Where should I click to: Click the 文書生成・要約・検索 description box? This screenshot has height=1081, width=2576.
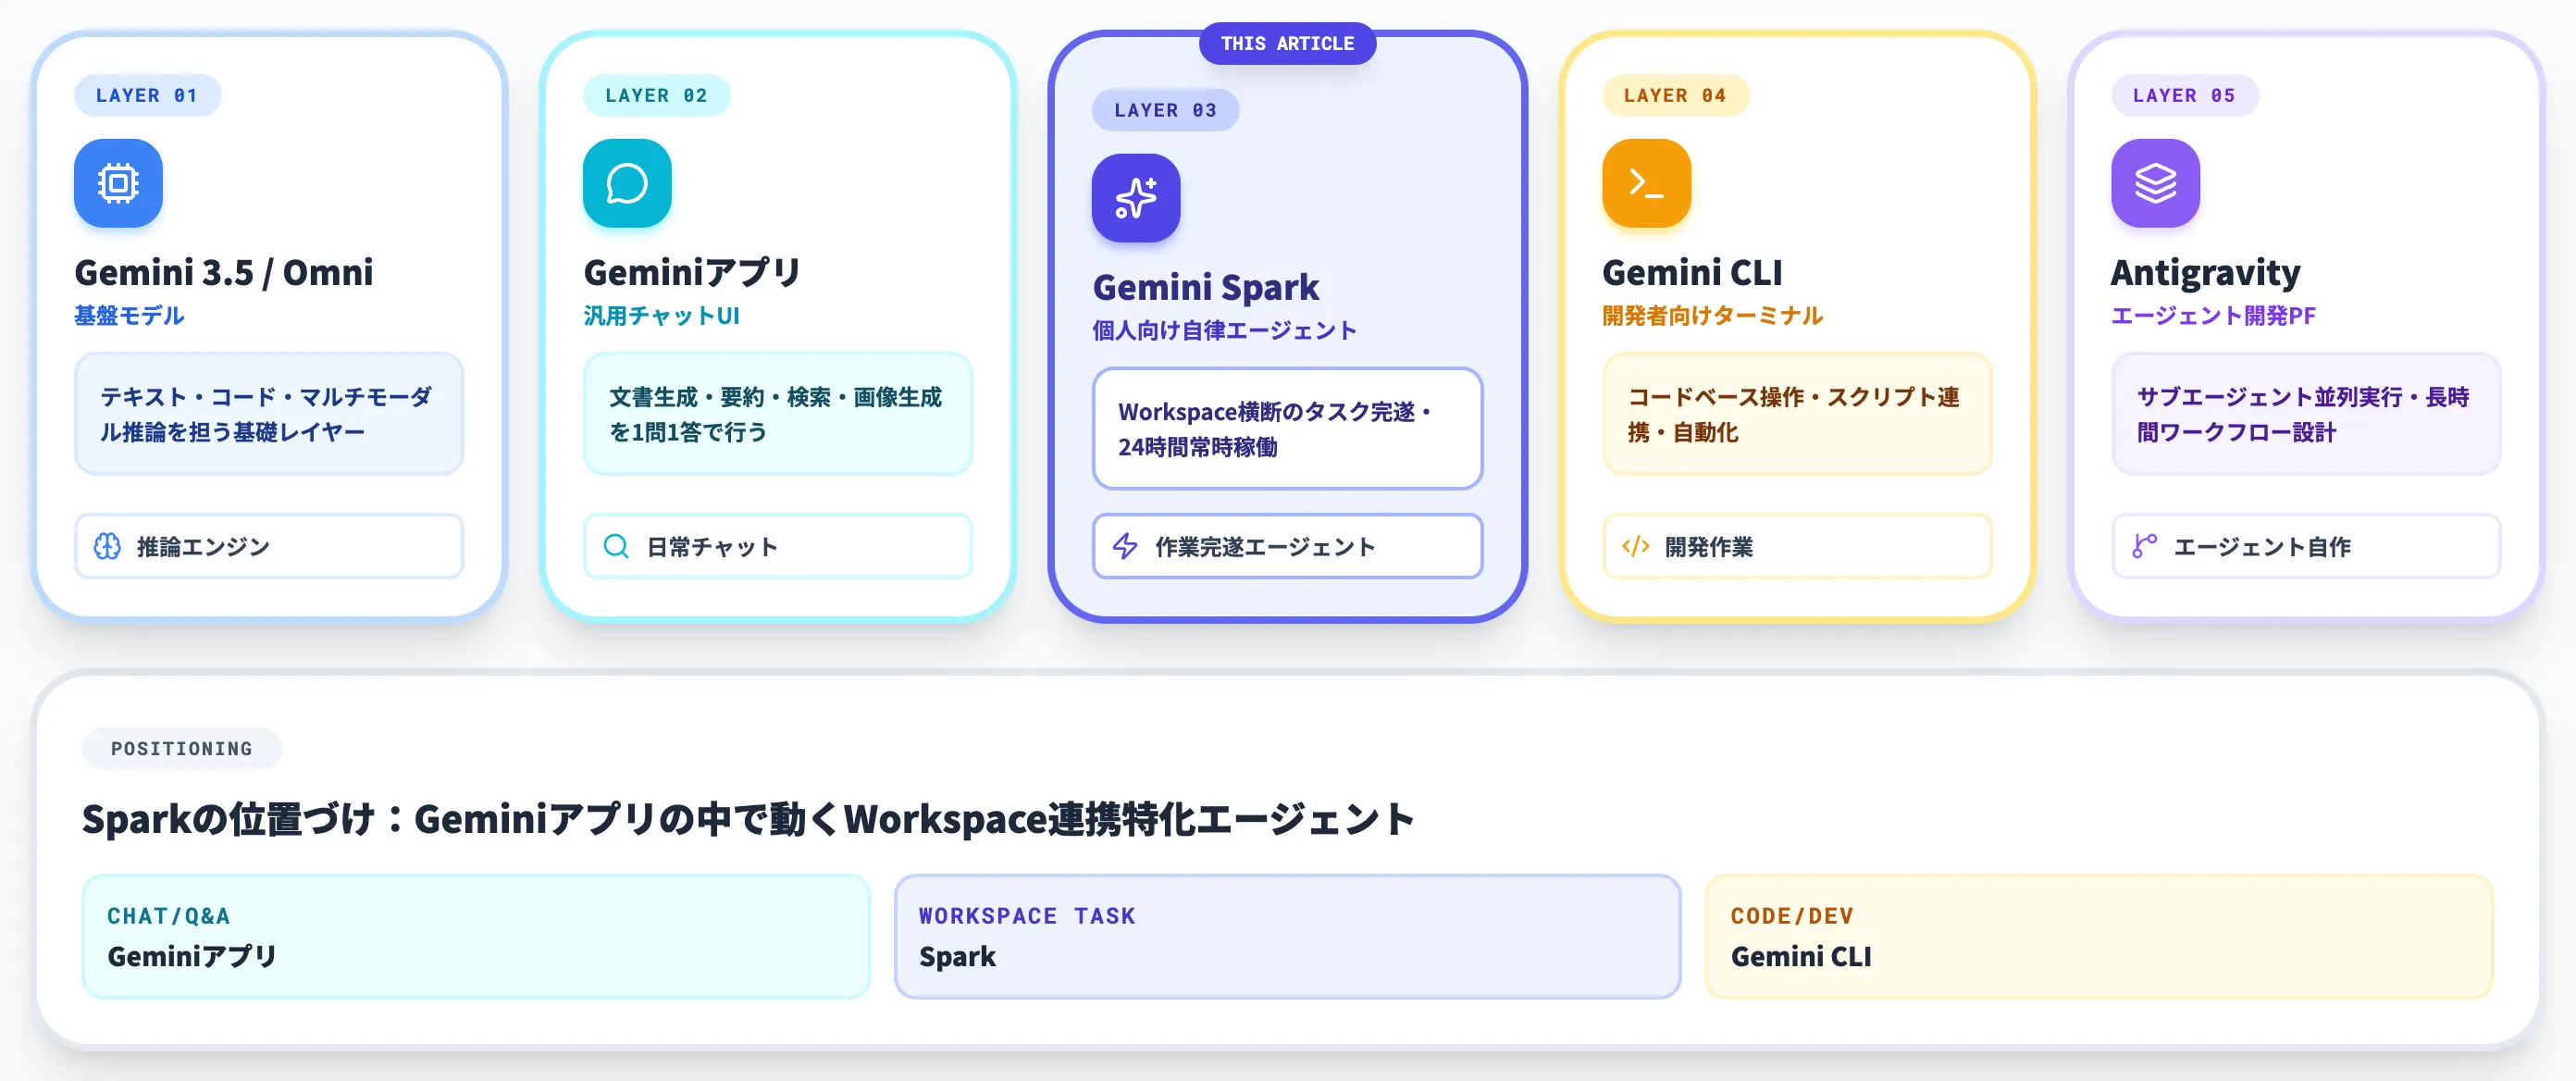(778, 414)
